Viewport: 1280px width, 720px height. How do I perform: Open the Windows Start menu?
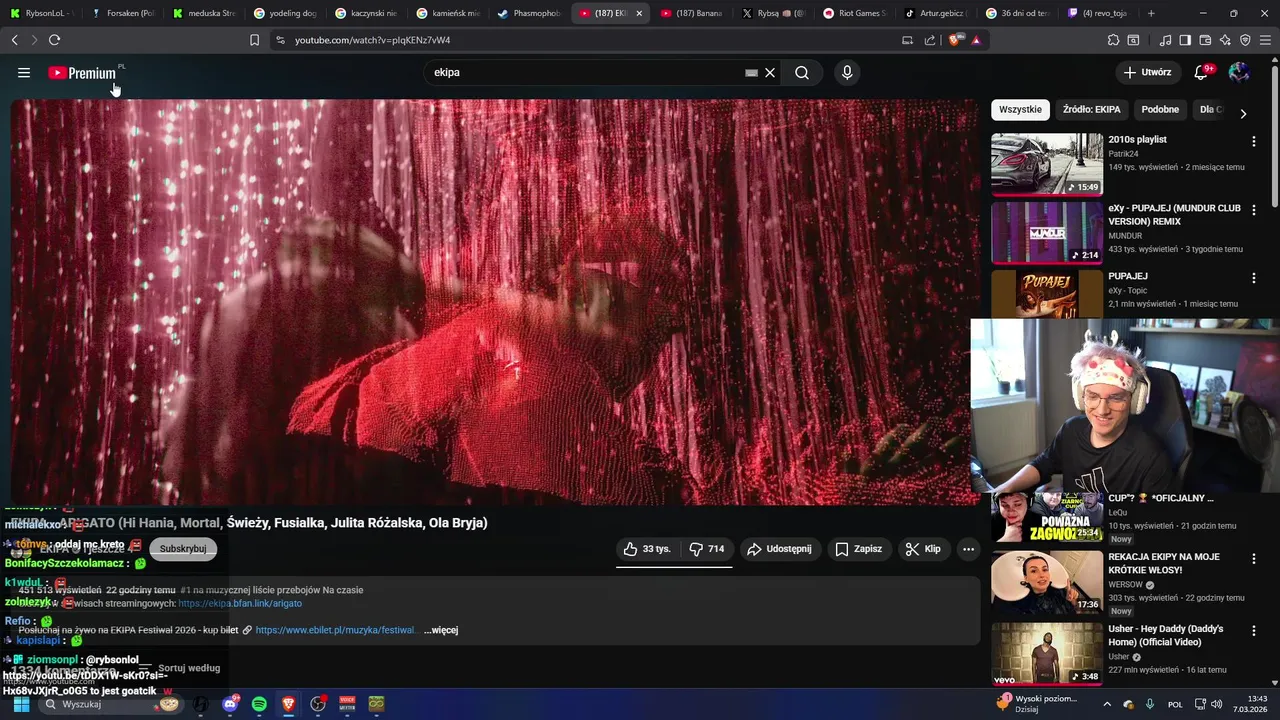(x=20, y=704)
